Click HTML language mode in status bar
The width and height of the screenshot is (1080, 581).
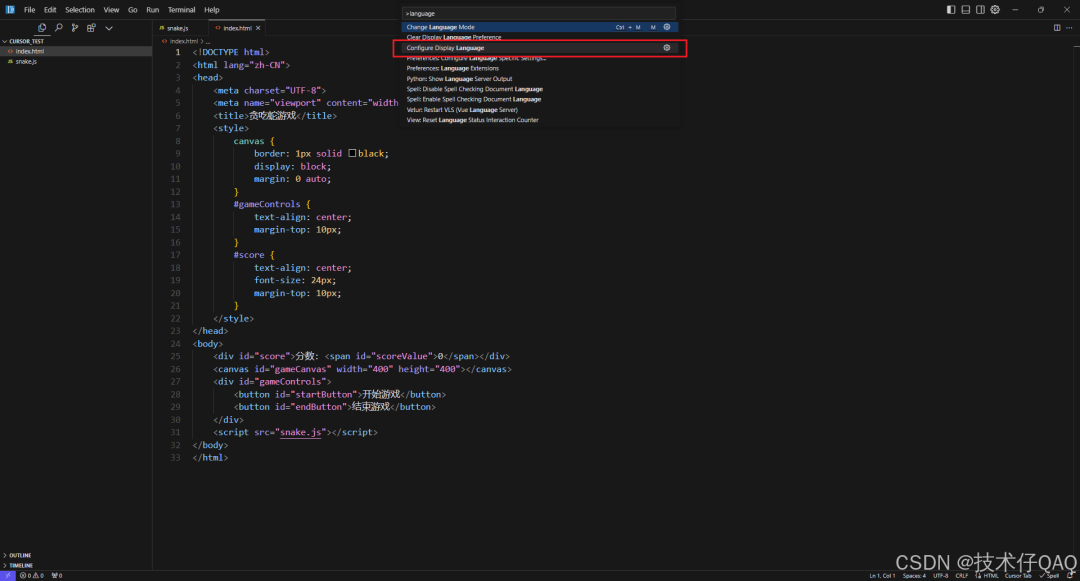click(x=990, y=575)
